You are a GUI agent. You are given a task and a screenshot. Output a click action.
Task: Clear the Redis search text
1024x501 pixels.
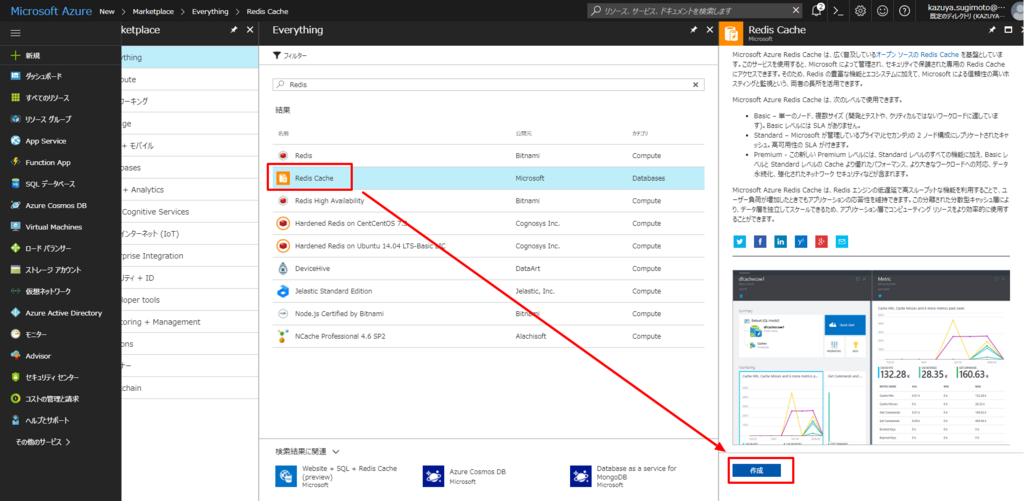696,84
